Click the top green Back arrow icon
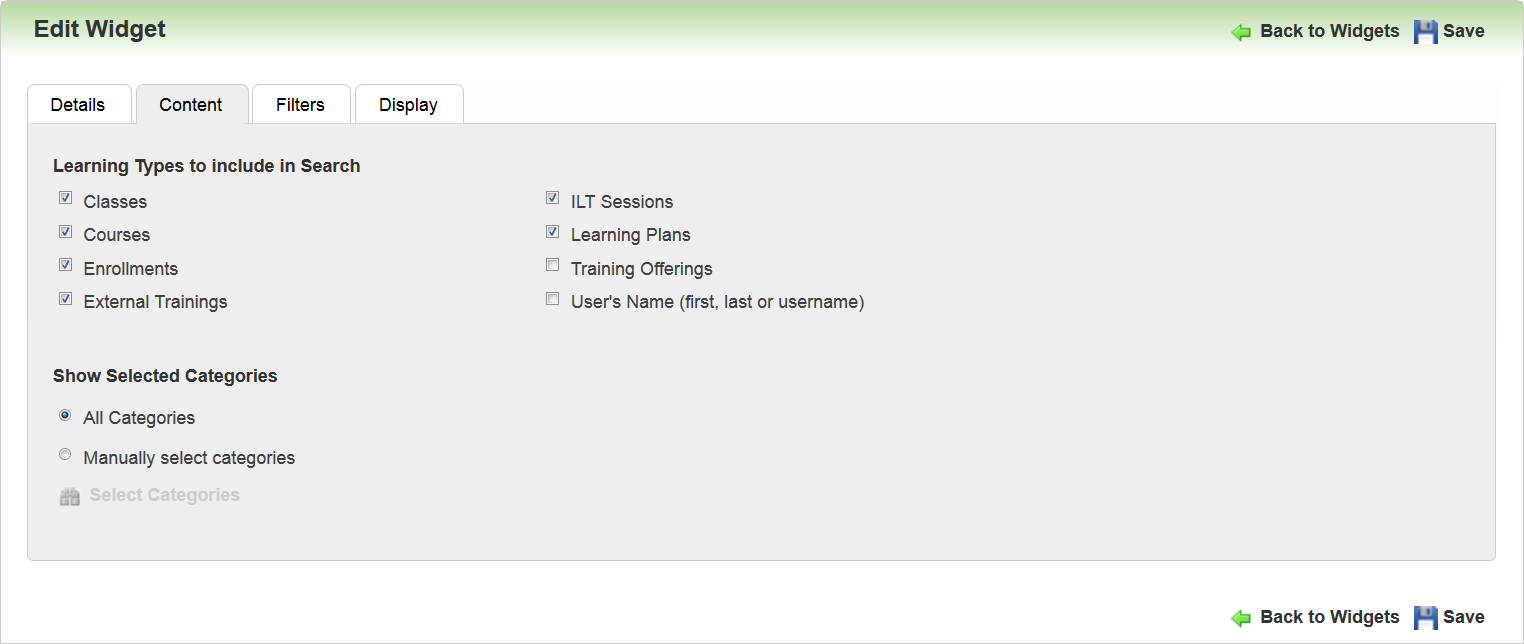The width and height of the screenshot is (1524, 644). (x=1241, y=32)
